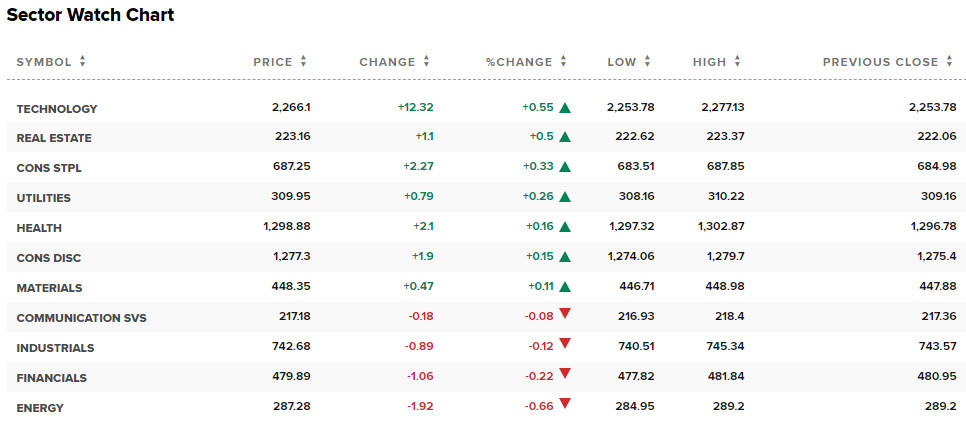Screen dimensions: 966x424
Task: Sort by the HIGH column arrows
Action: coord(737,62)
